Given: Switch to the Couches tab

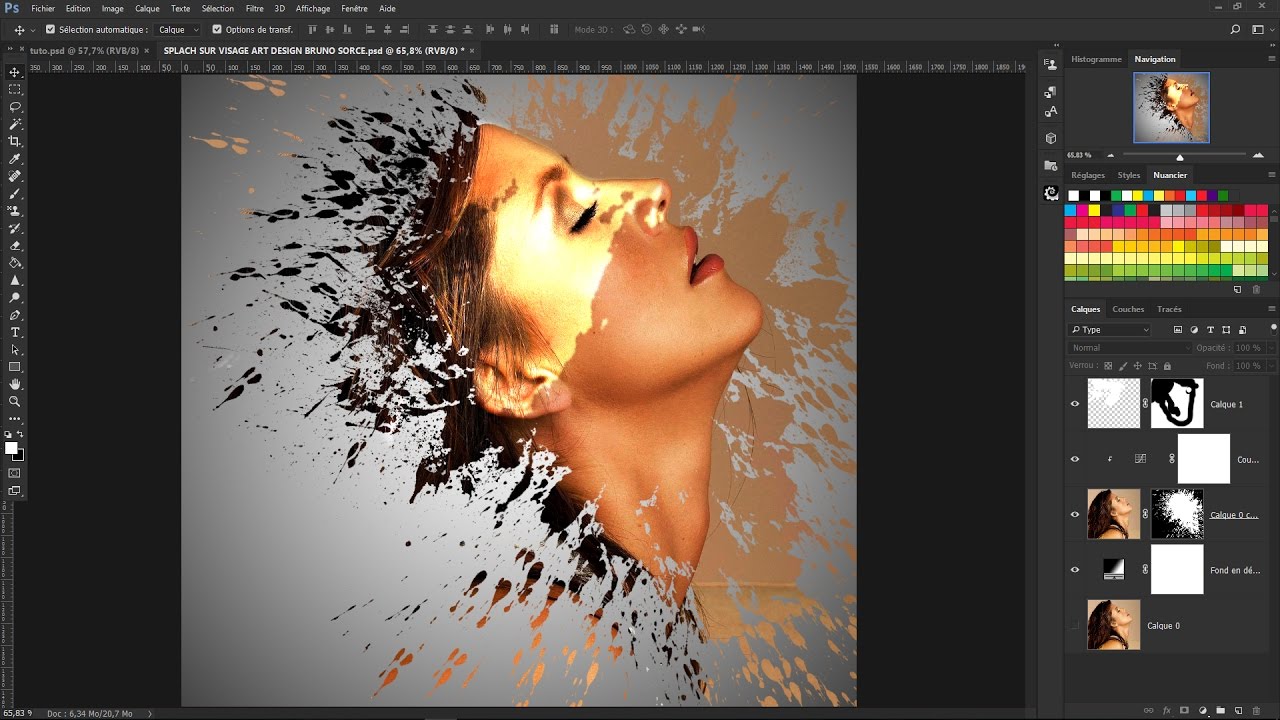Looking at the screenshot, I should click(1128, 309).
